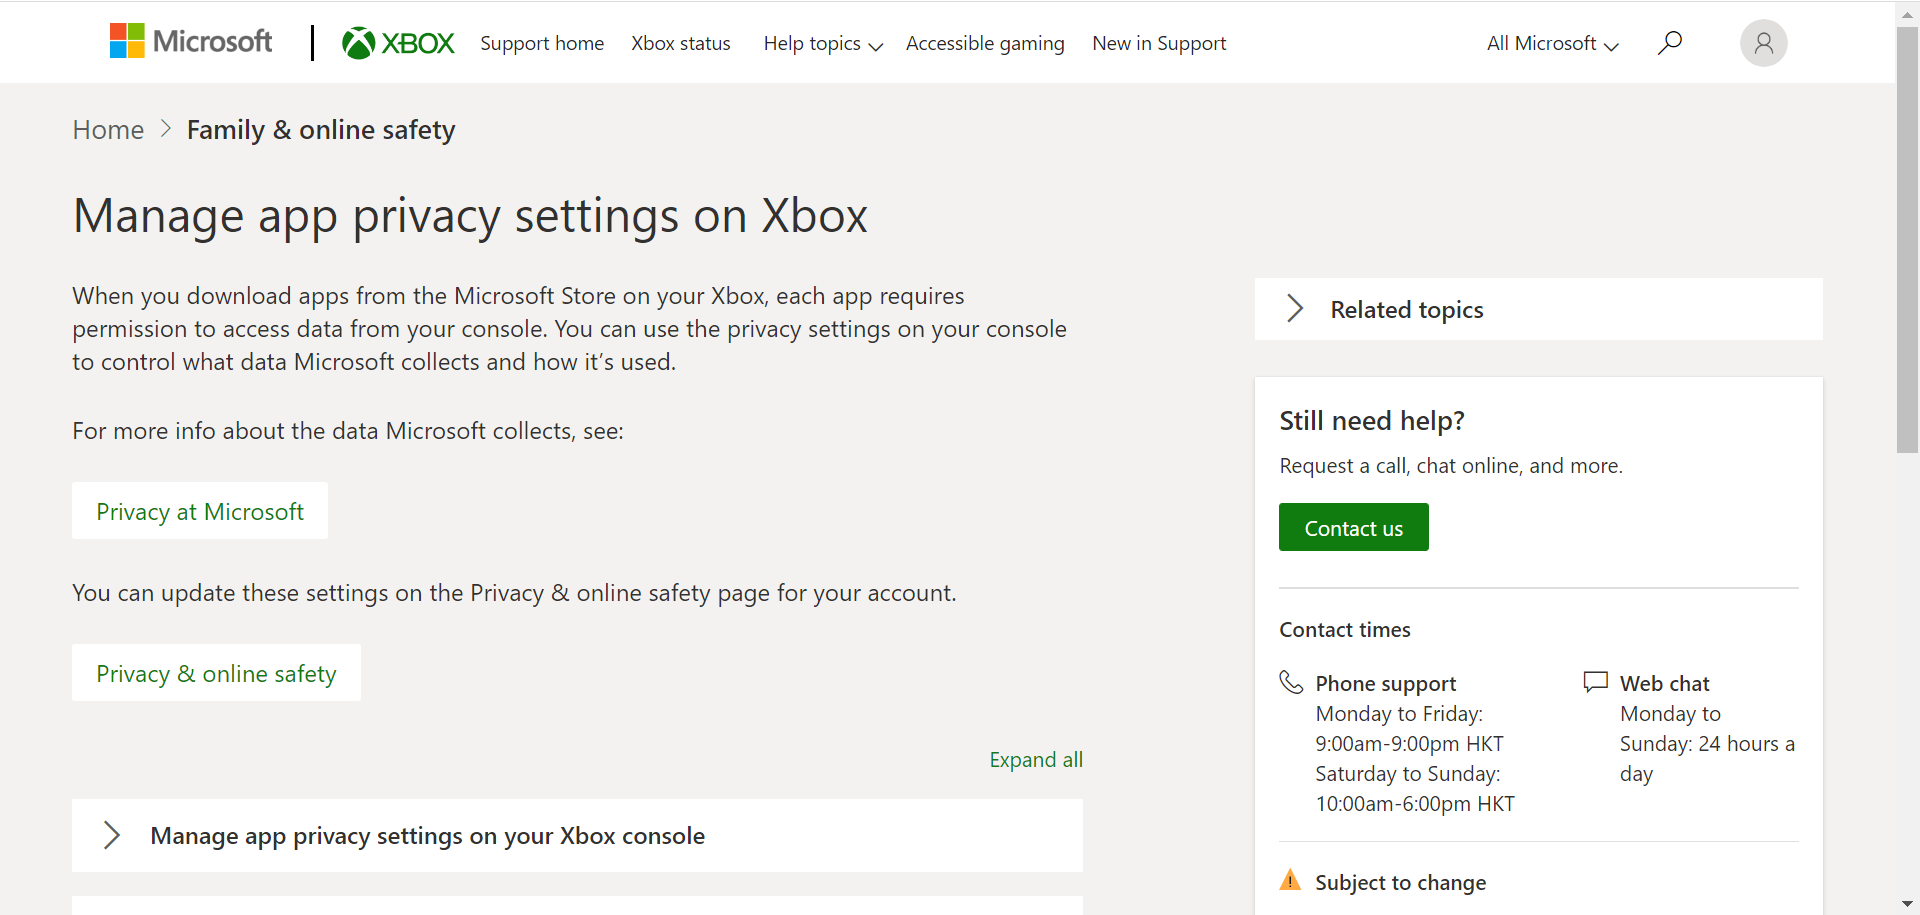Viewport: 1920px width, 915px height.
Task: Click 9:00am-9:00pm HKT hours text
Action: [x=1409, y=743]
